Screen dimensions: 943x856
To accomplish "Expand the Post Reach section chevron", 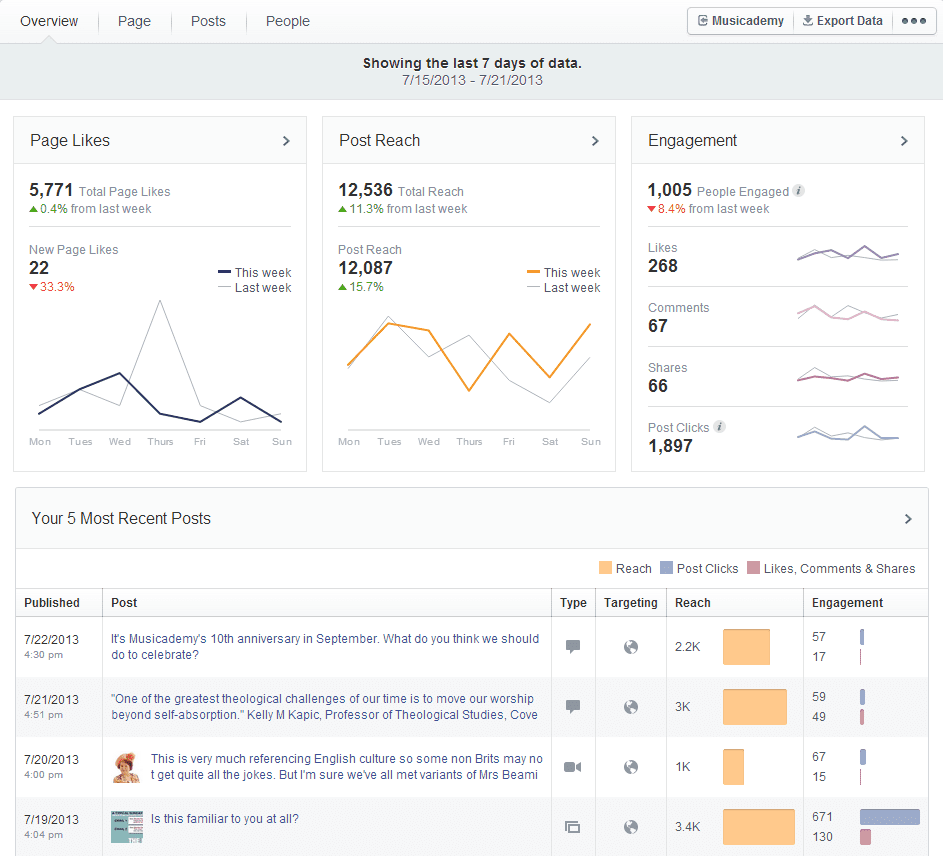I will (x=595, y=140).
